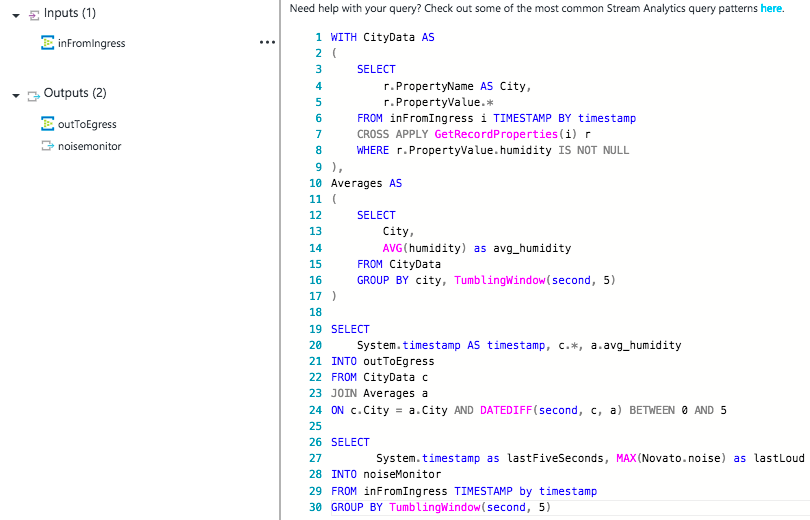The width and height of the screenshot is (810, 520).
Task: Click 'SELECT' keyword on line 19
Action: pos(350,329)
